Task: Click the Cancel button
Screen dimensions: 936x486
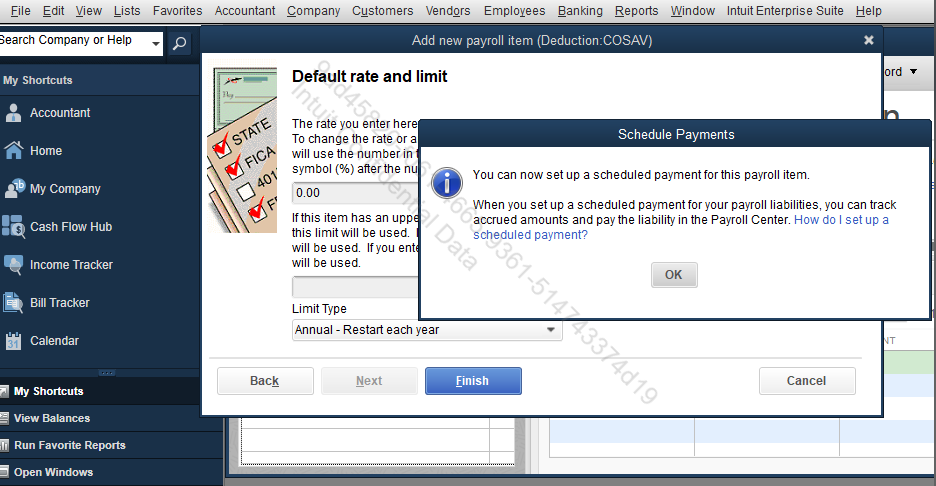Action: [x=806, y=381]
